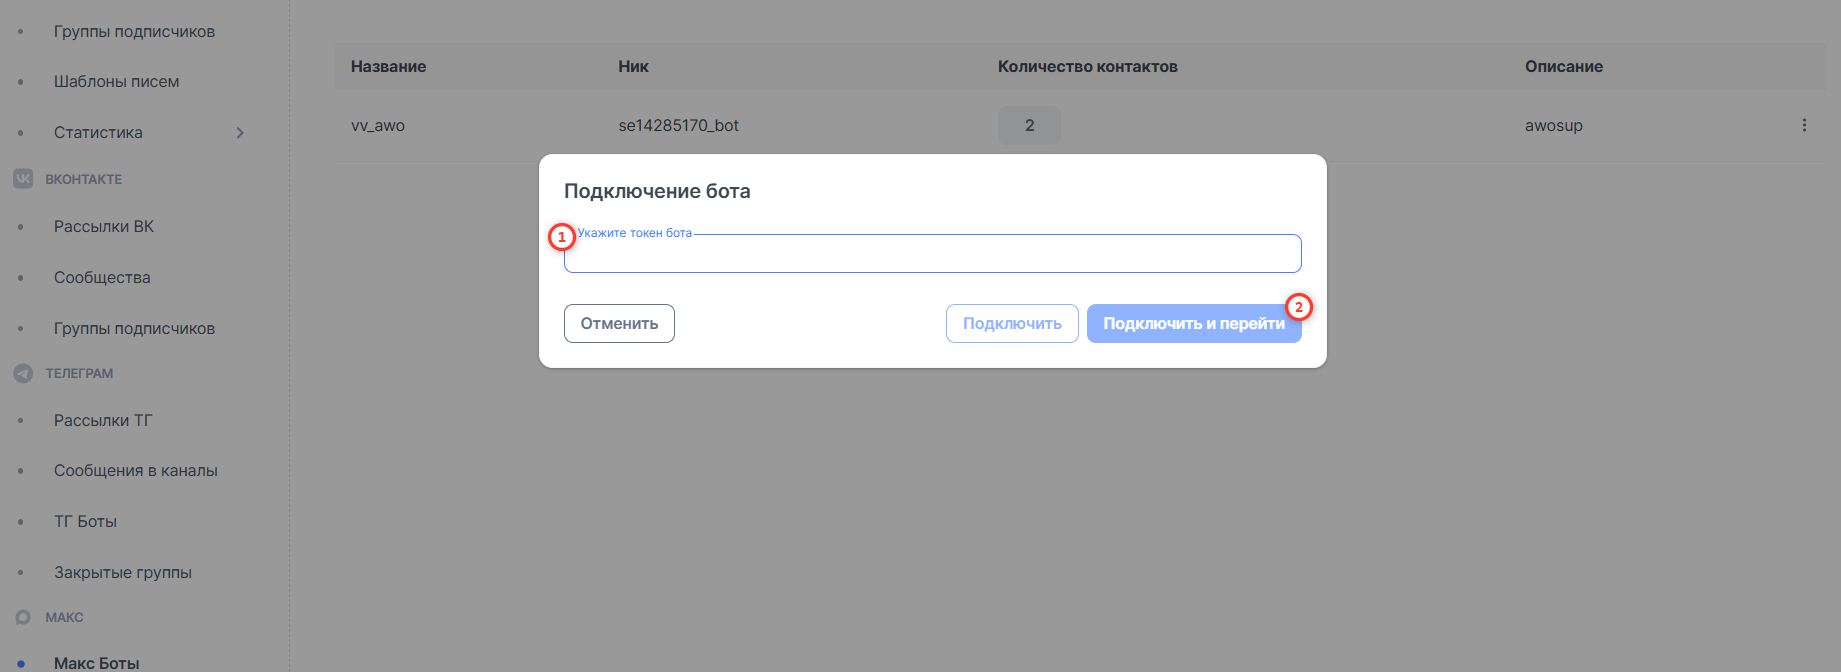The width and height of the screenshot is (1841, 672).
Task: Open the three-dot menu for vv_awo row
Action: (1804, 125)
